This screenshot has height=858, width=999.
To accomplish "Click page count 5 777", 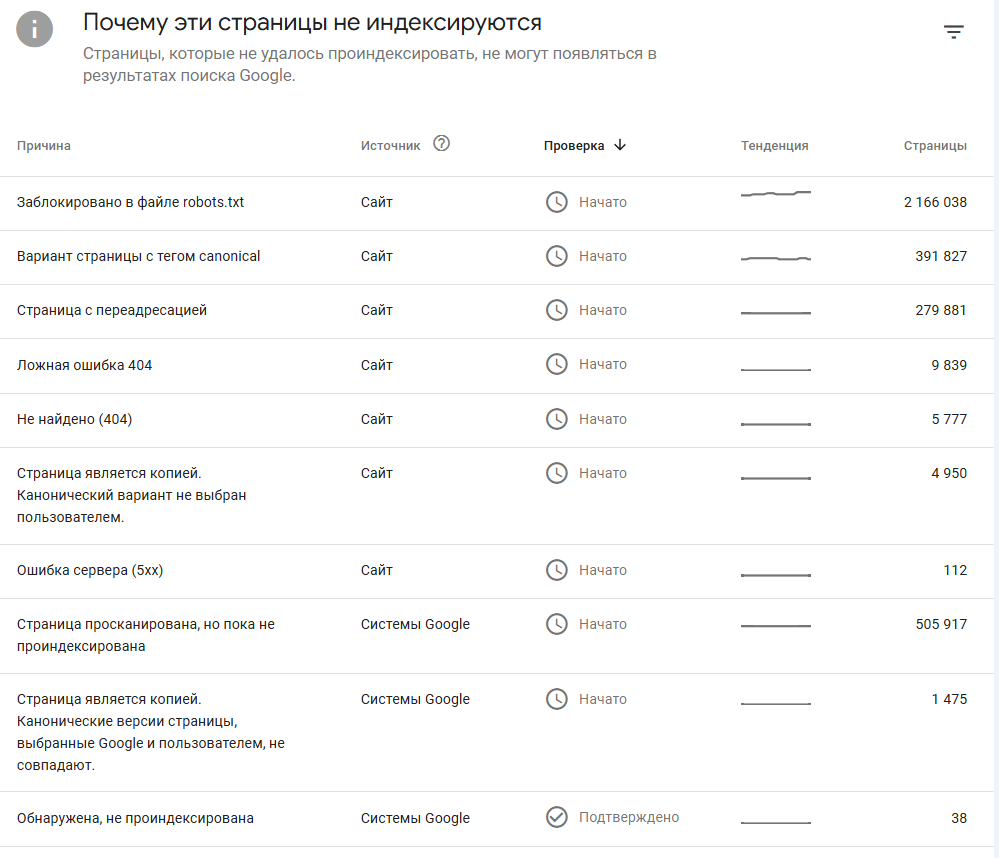I will tap(949, 419).
